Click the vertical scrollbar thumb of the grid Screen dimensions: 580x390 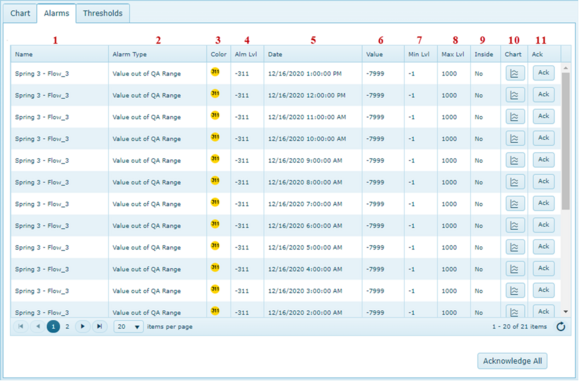(566, 141)
